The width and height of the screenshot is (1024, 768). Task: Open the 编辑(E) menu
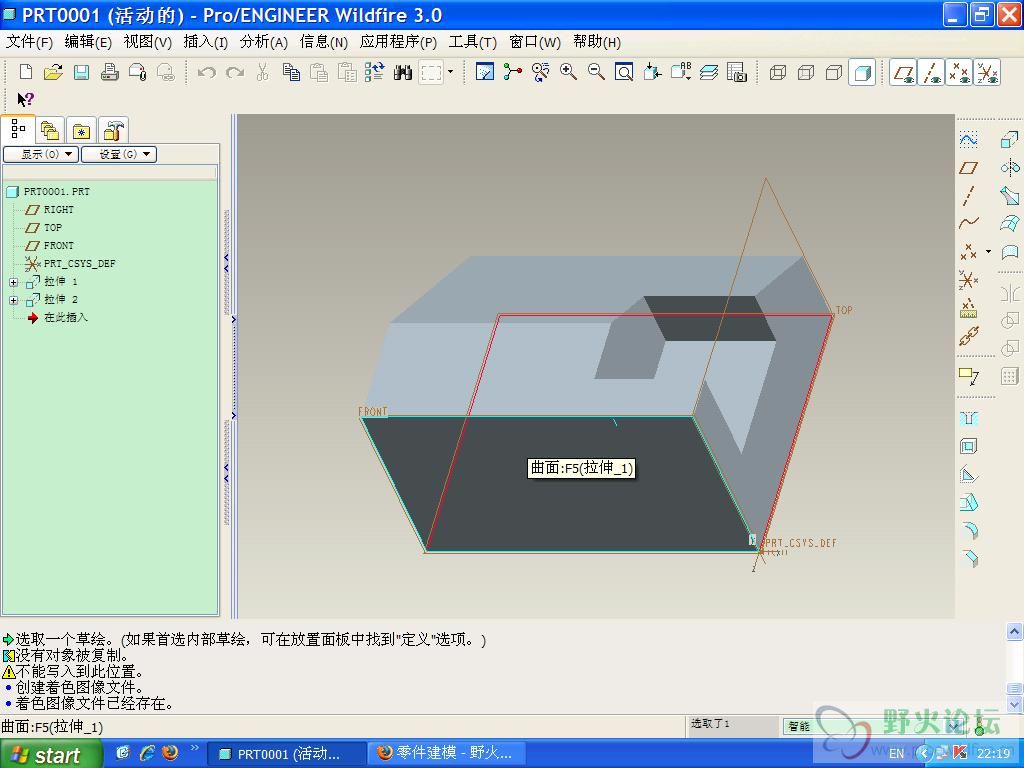tap(88, 42)
